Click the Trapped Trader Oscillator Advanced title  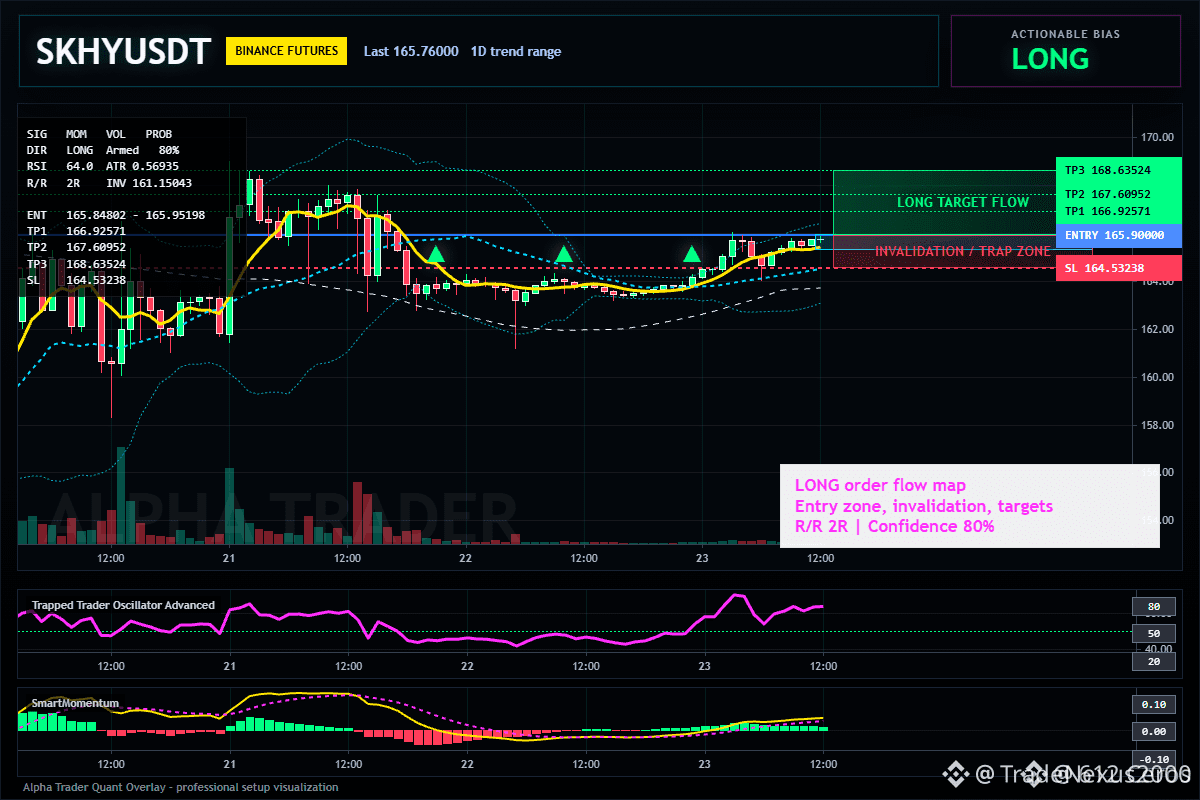123,605
